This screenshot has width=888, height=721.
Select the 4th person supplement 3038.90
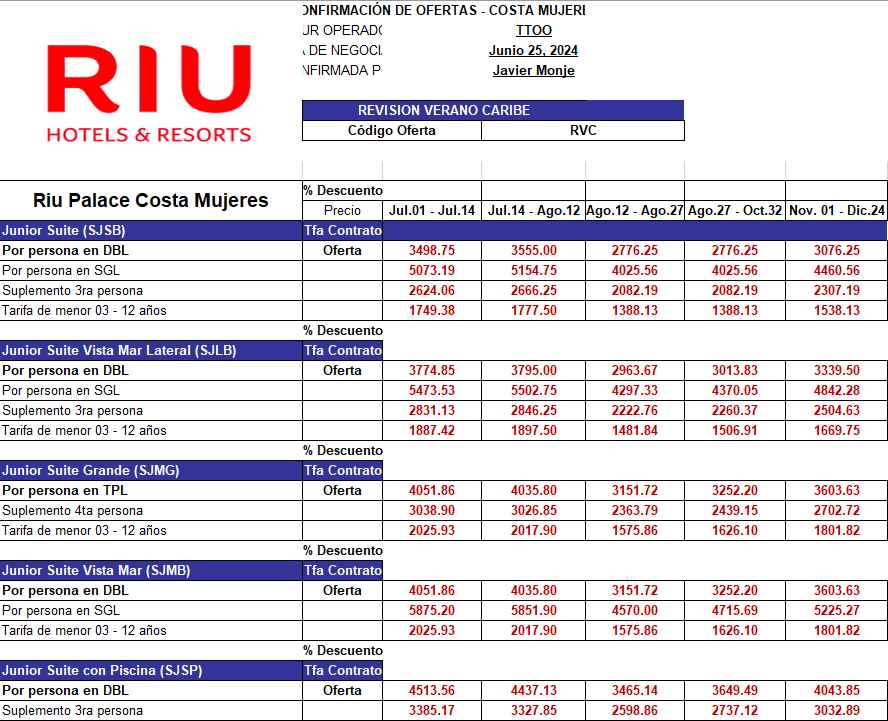[x=432, y=511]
